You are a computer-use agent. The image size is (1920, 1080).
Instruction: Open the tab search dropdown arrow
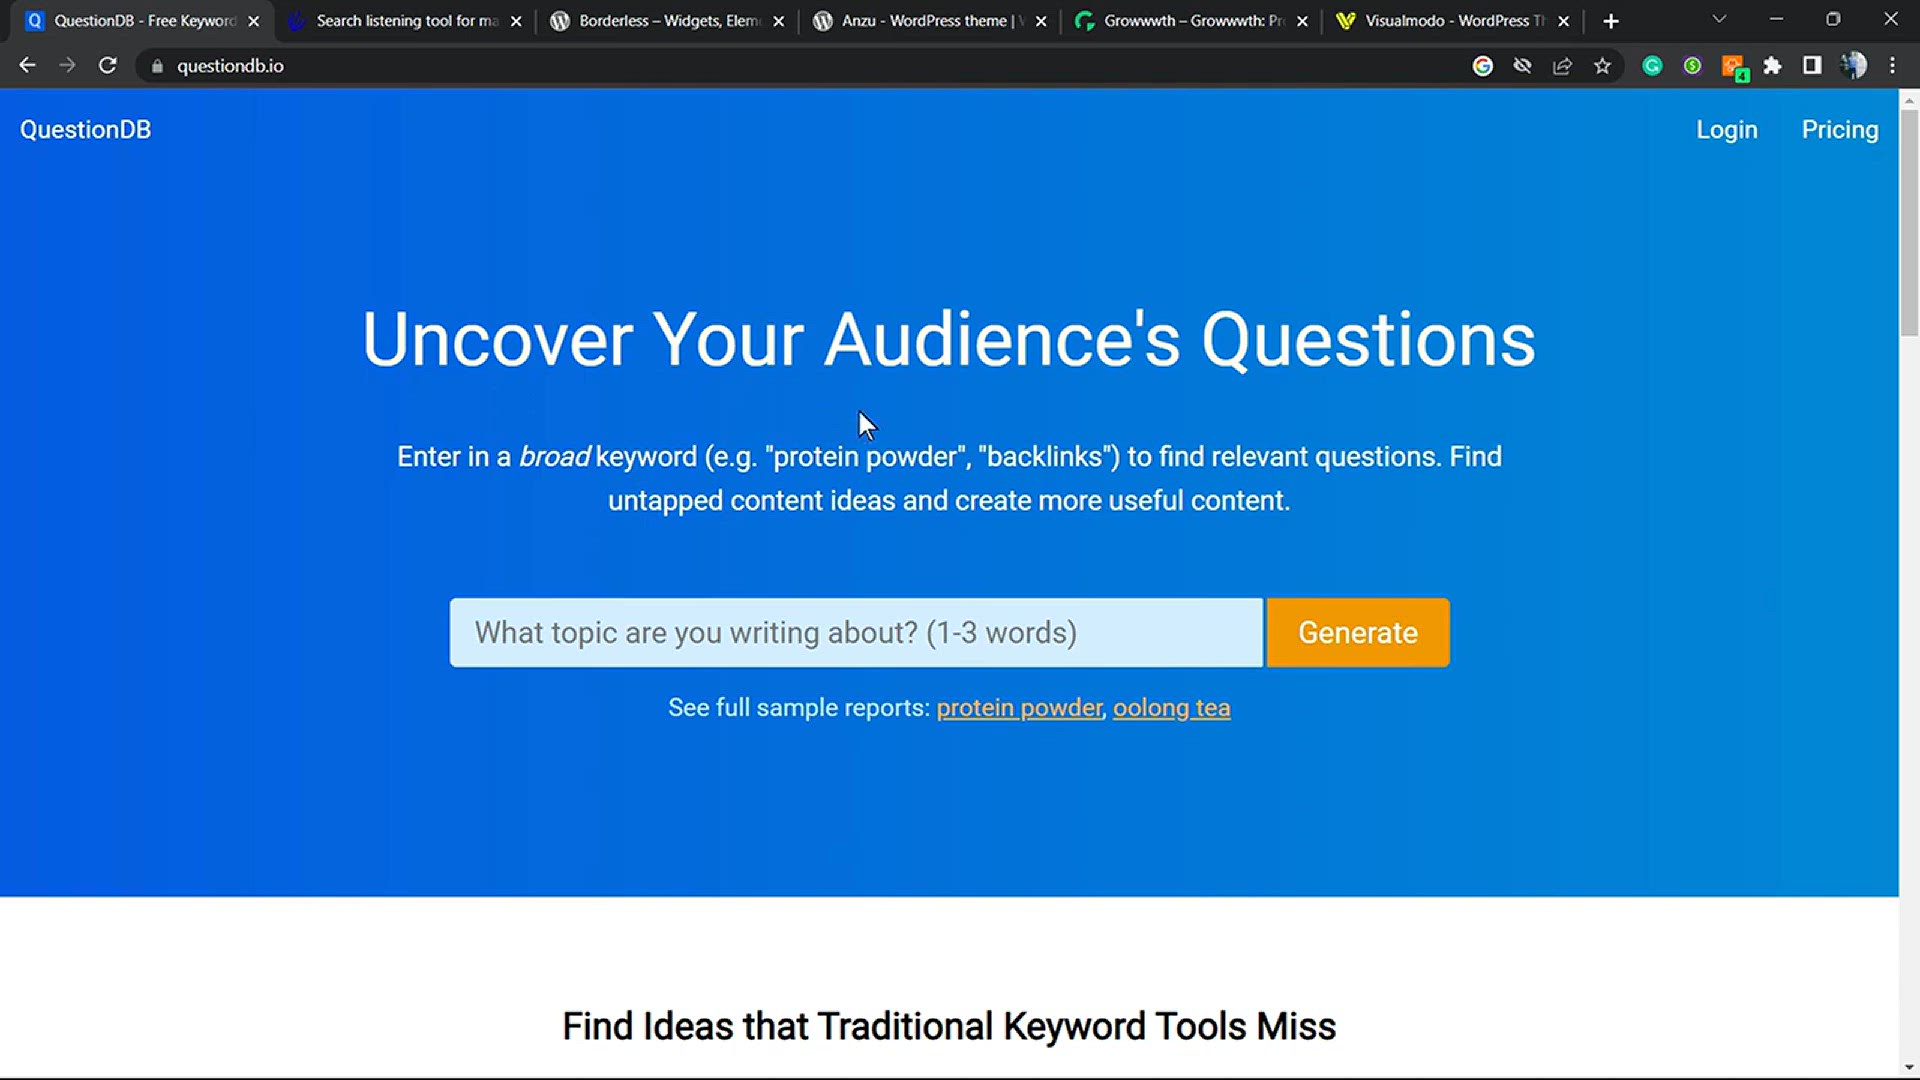click(x=1719, y=19)
